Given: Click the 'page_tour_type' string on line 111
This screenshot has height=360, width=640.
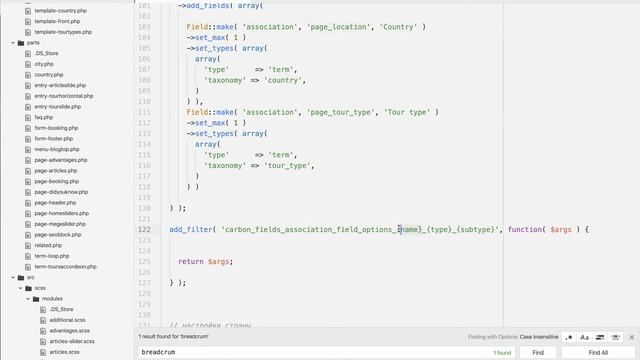Looking at the screenshot, I should 340,112.
